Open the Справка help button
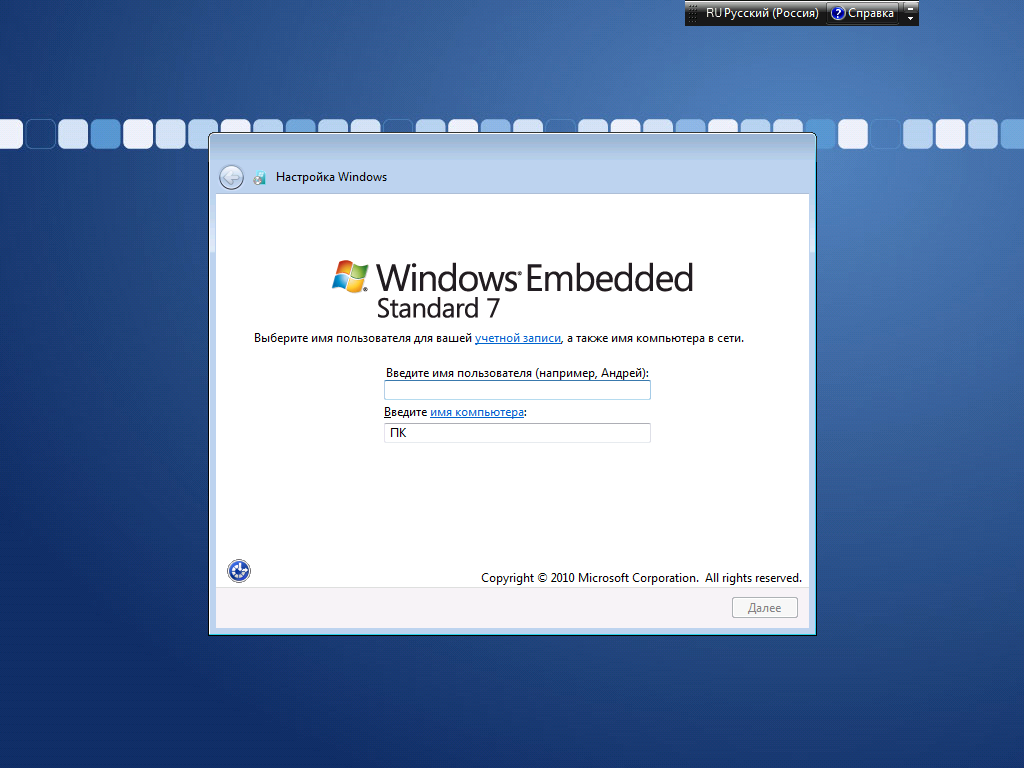This screenshot has width=1024, height=768. 863,13
